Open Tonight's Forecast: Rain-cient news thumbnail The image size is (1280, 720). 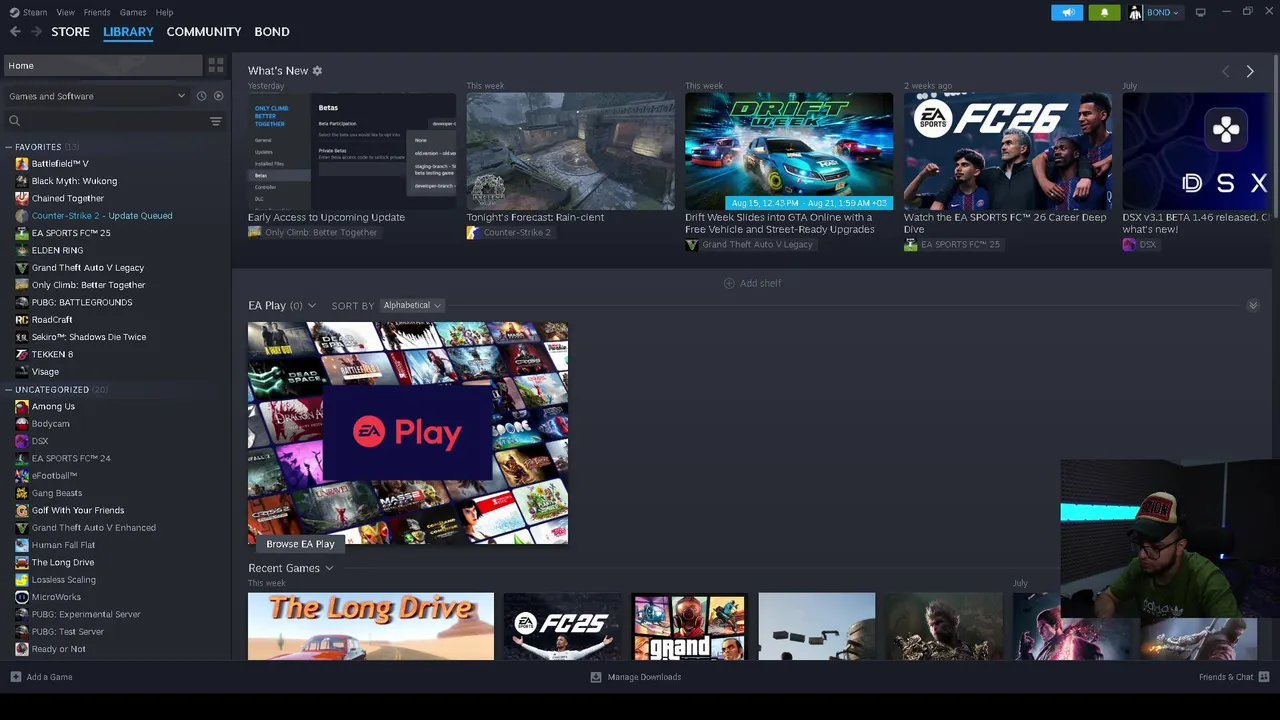pos(570,151)
